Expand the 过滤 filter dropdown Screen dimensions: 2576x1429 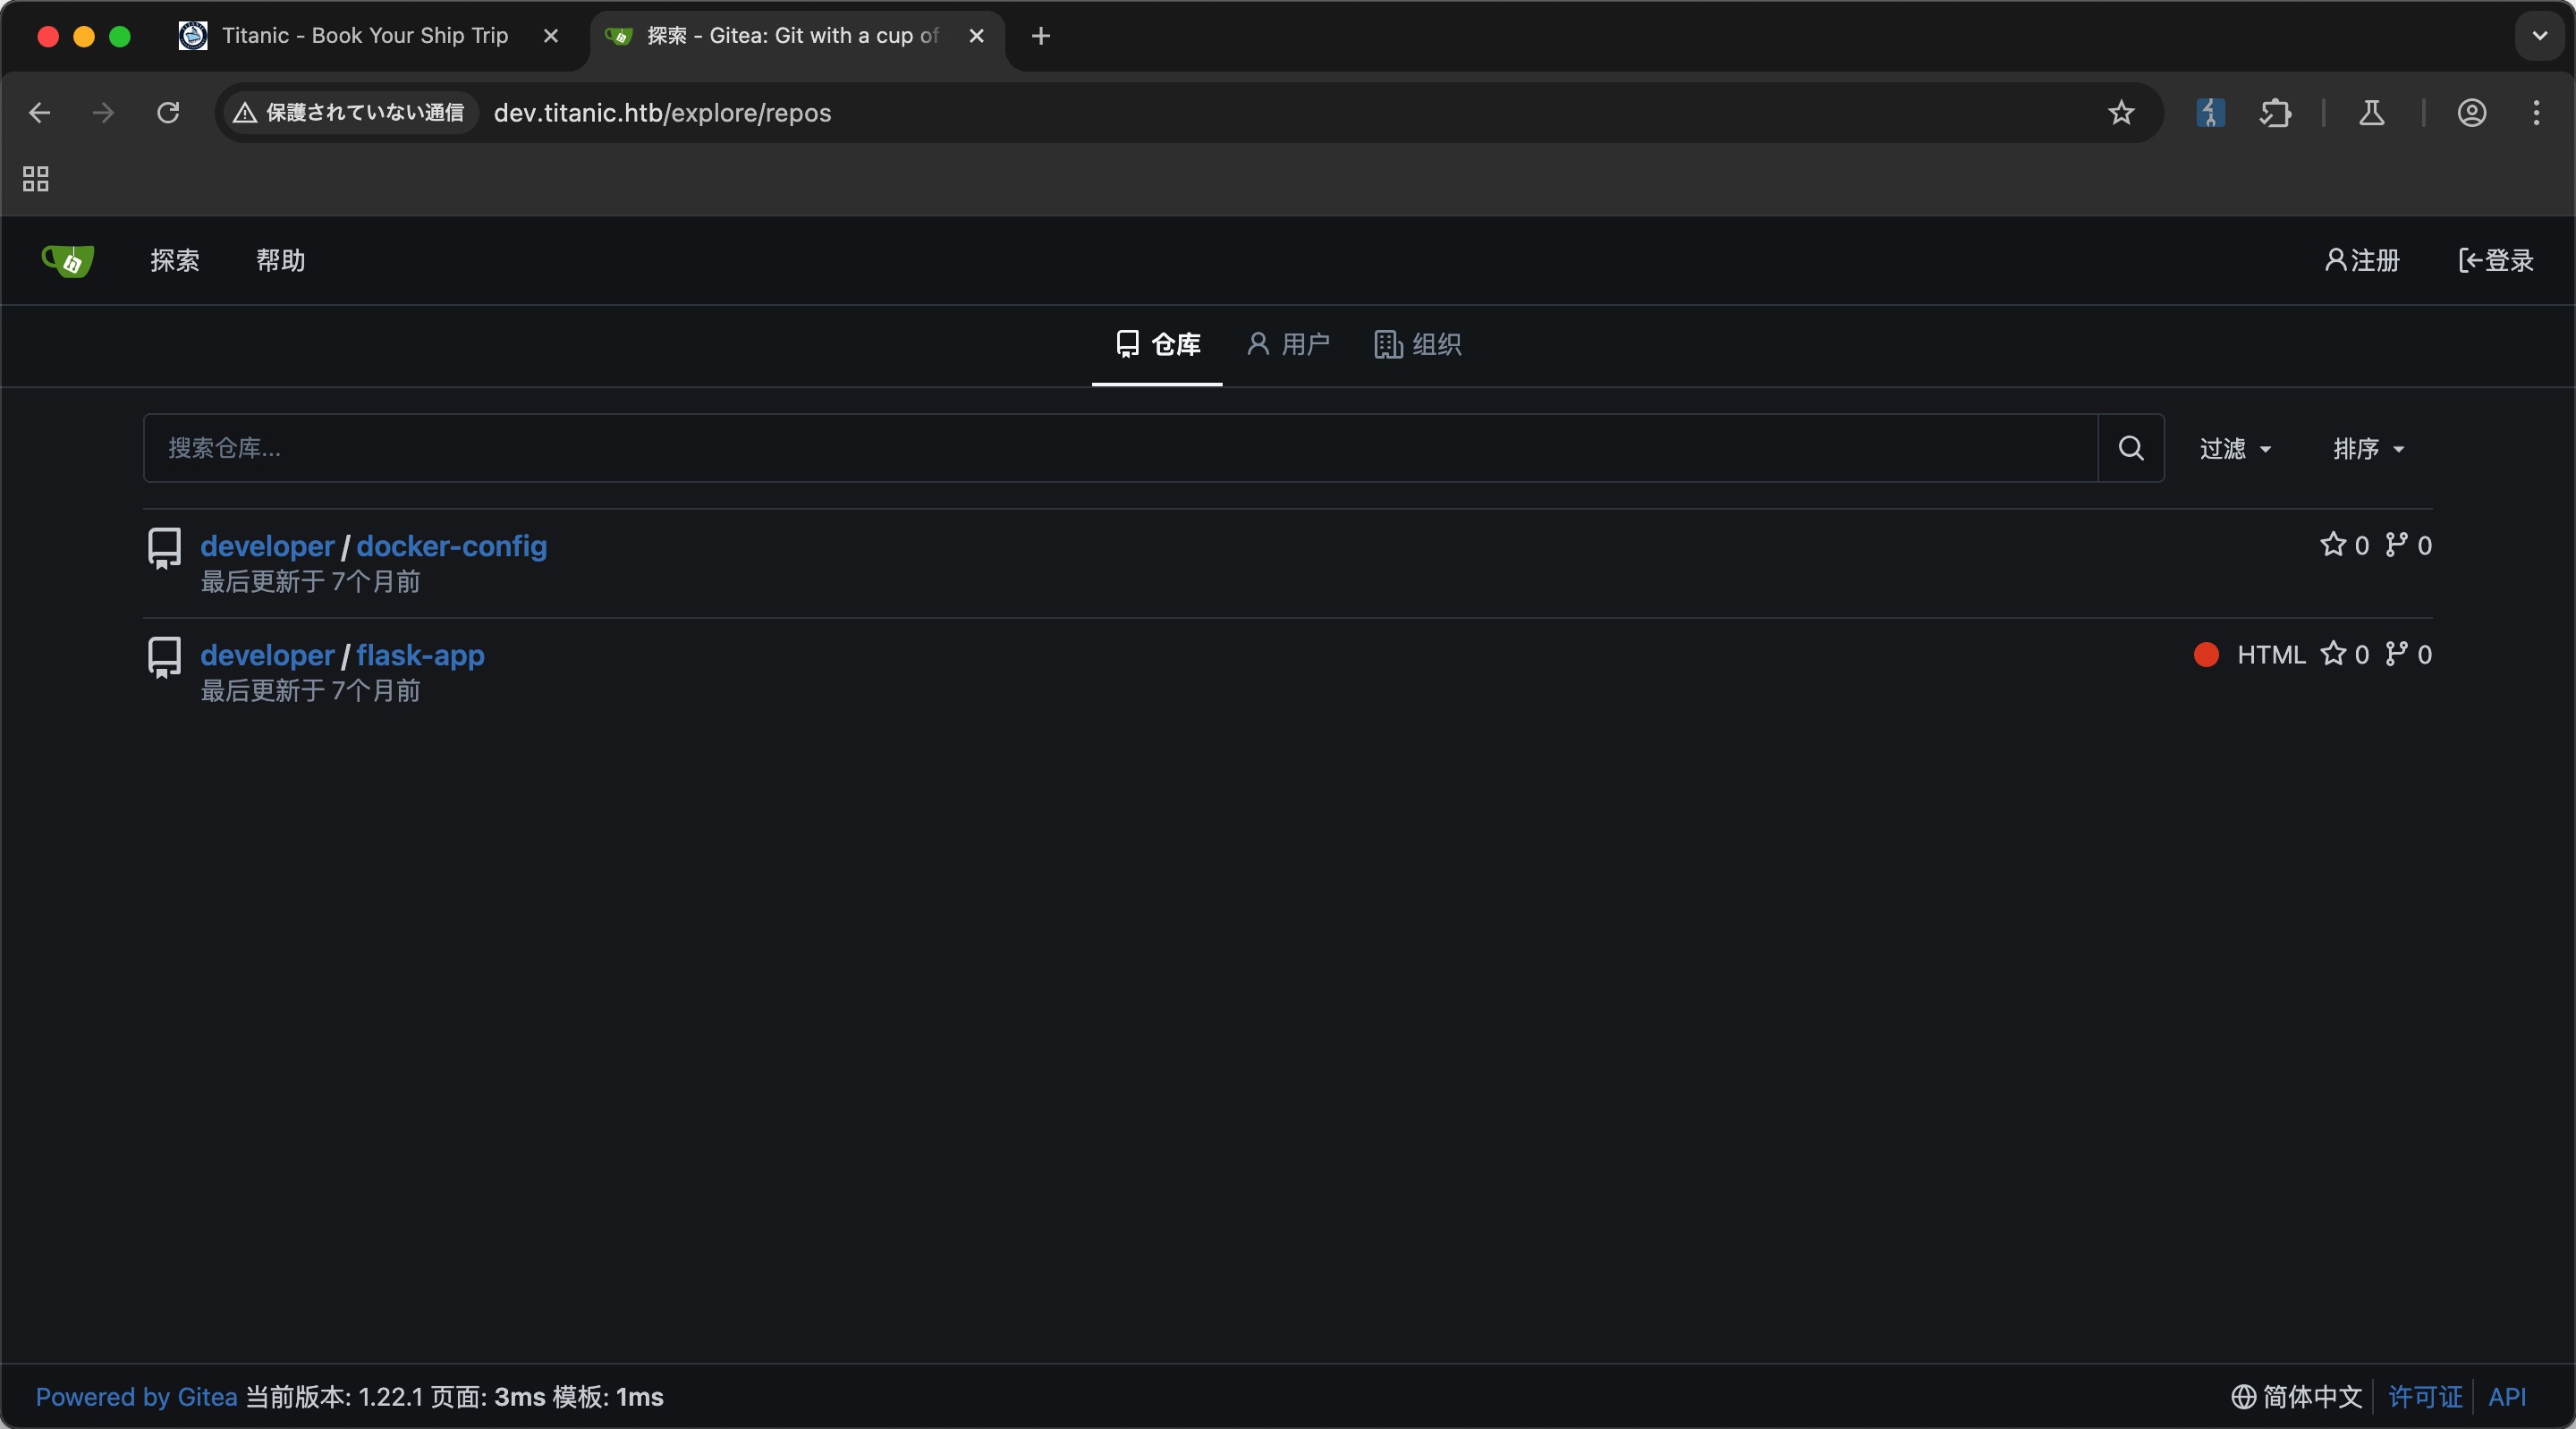coord(2235,449)
